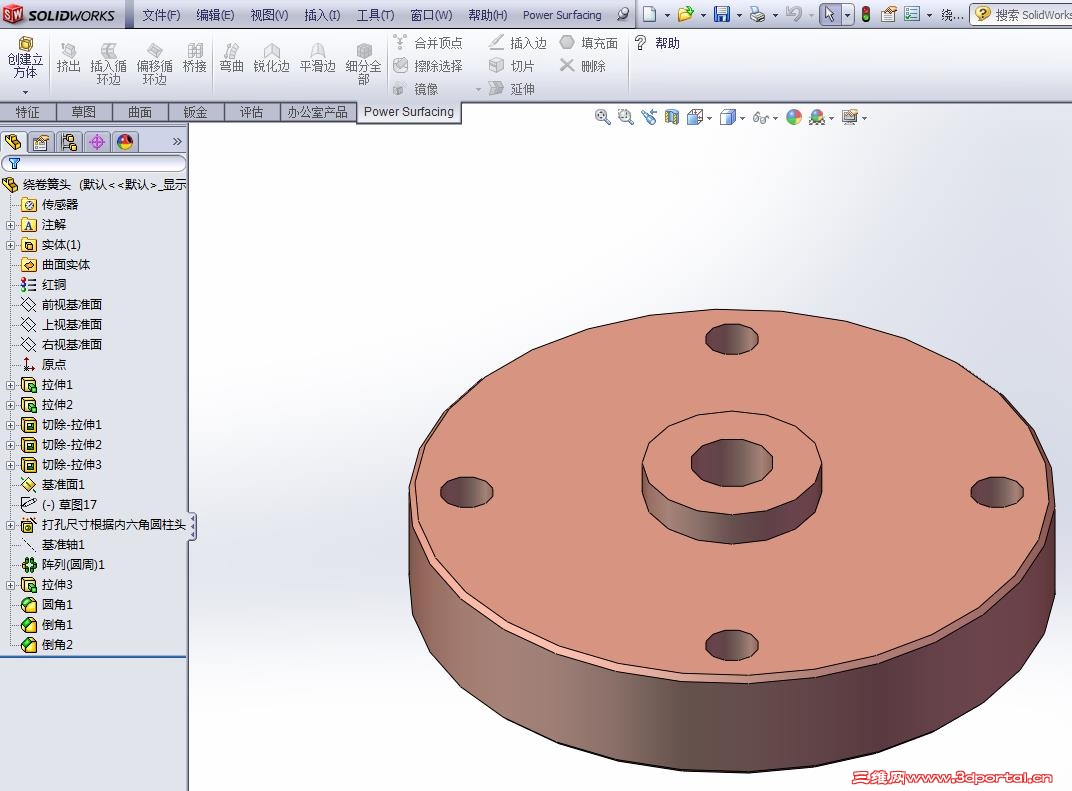Click the Delete (删除) command
The image size is (1072, 791).
pos(582,66)
